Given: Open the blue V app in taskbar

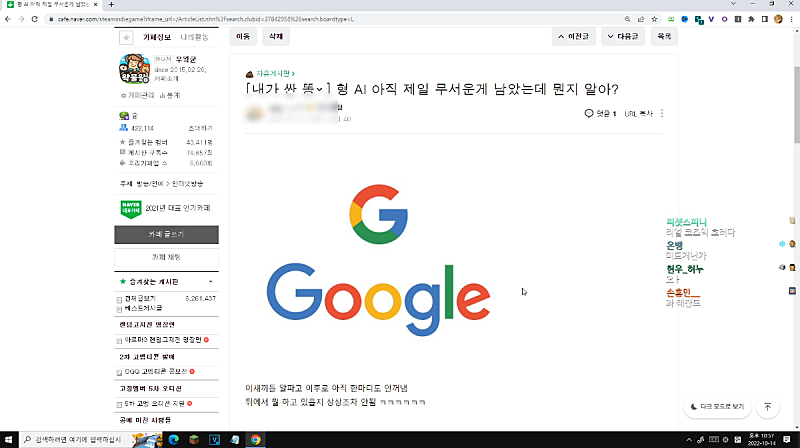Looking at the screenshot, I should tap(214, 439).
